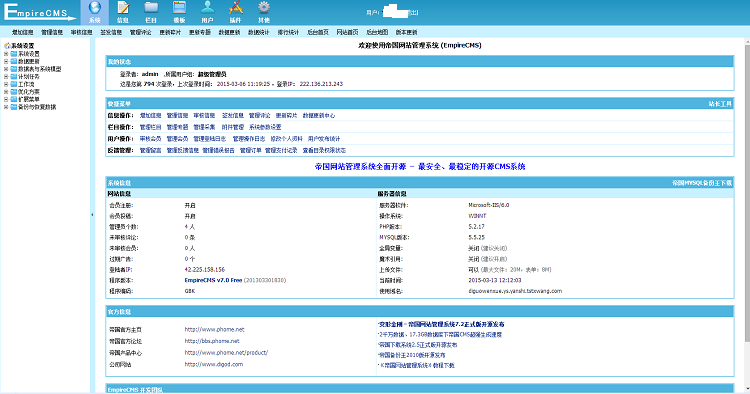Open the 栏目 folder icon tab
The height and width of the screenshot is (394, 750).
[x=151, y=12]
